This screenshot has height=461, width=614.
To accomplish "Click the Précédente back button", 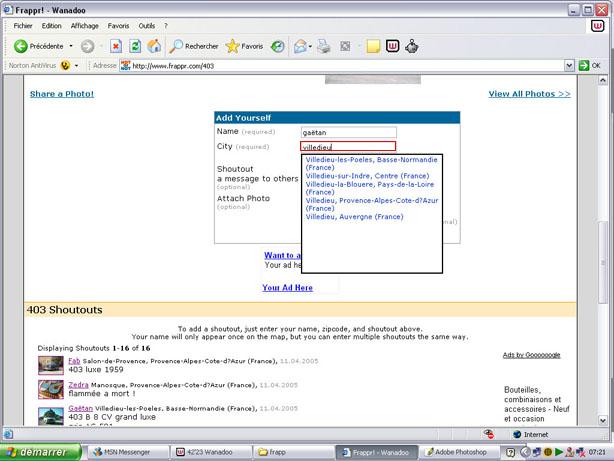I will pyautogui.click(x=38, y=46).
